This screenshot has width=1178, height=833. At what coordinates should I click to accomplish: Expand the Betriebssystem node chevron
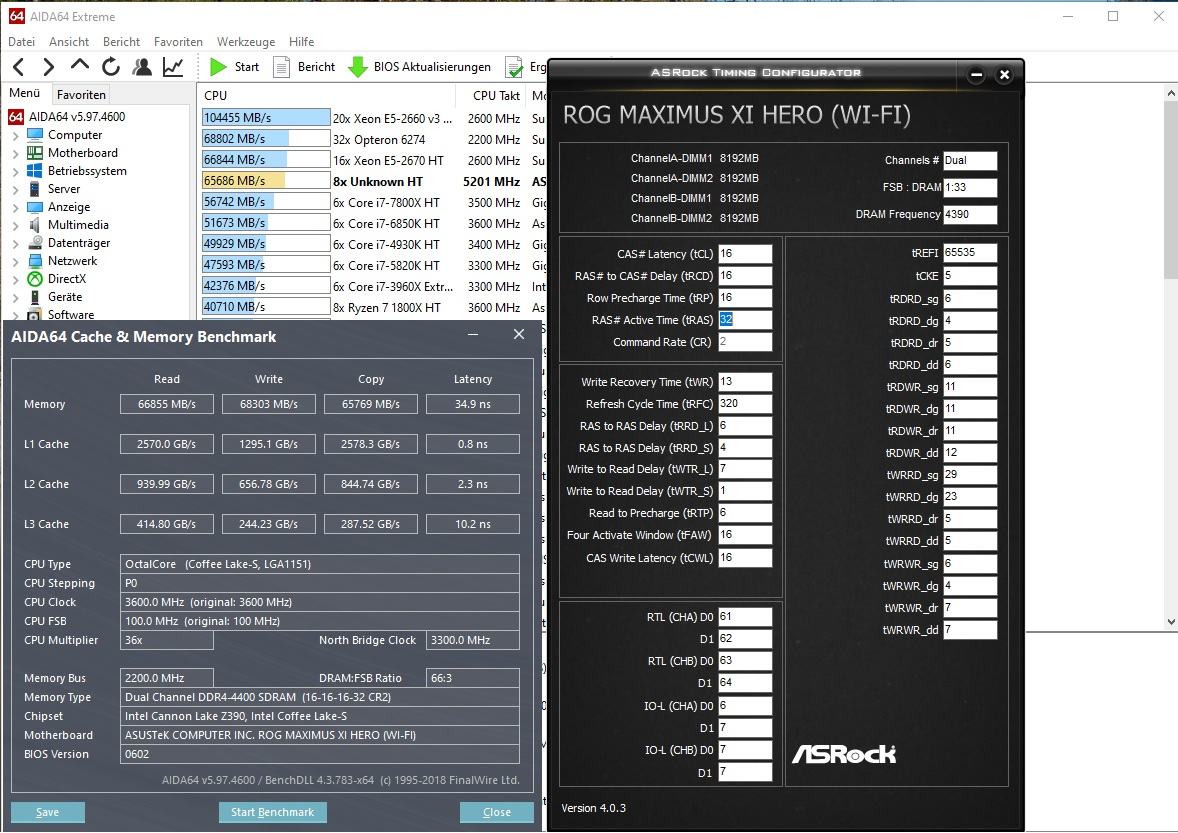(x=16, y=171)
